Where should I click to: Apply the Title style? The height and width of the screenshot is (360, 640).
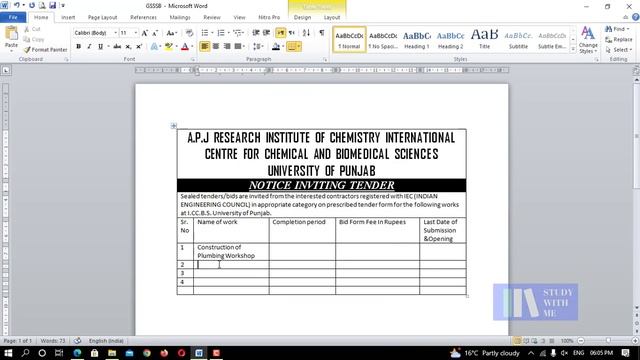click(484, 40)
